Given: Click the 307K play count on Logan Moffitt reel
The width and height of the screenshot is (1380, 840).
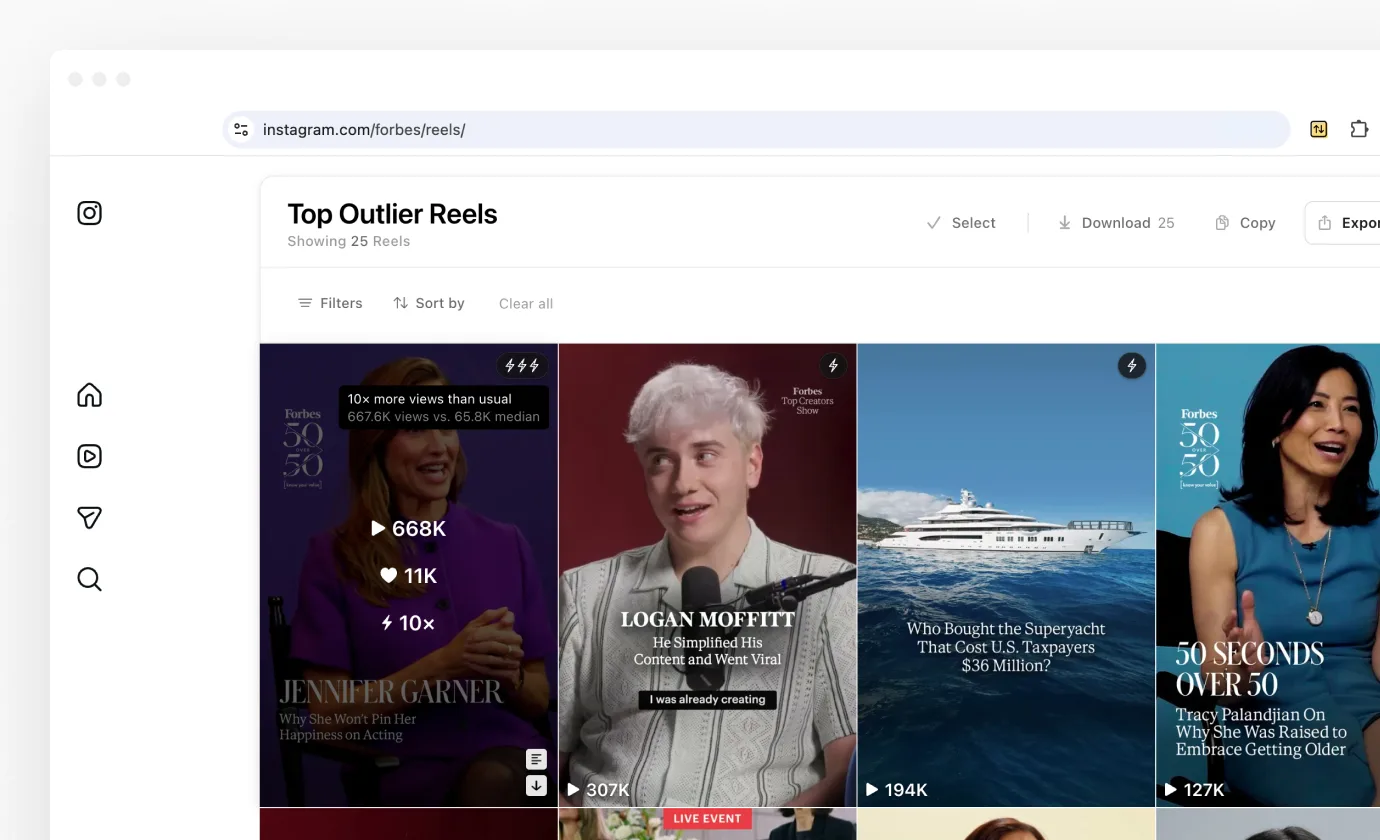Looking at the screenshot, I should (x=598, y=790).
